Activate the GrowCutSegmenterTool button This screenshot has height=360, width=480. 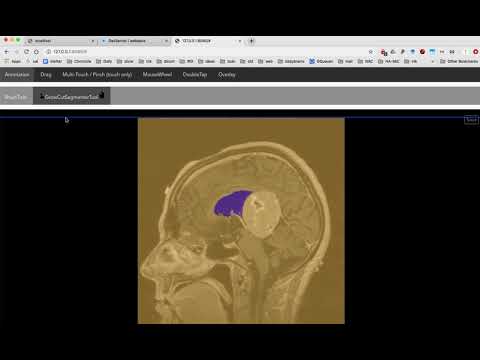[72, 96]
